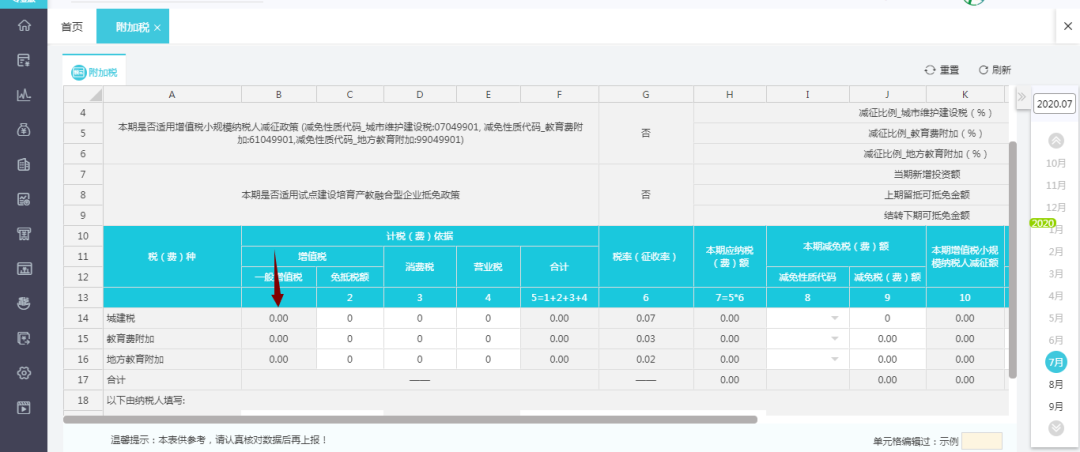Click the 刷新 refresh button

[x=994, y=70]
